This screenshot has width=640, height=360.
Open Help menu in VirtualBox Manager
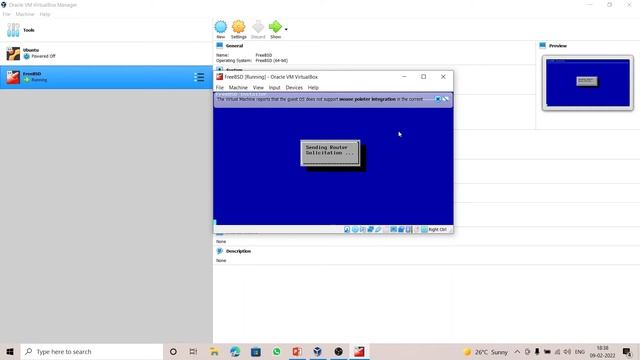[45, 14]
